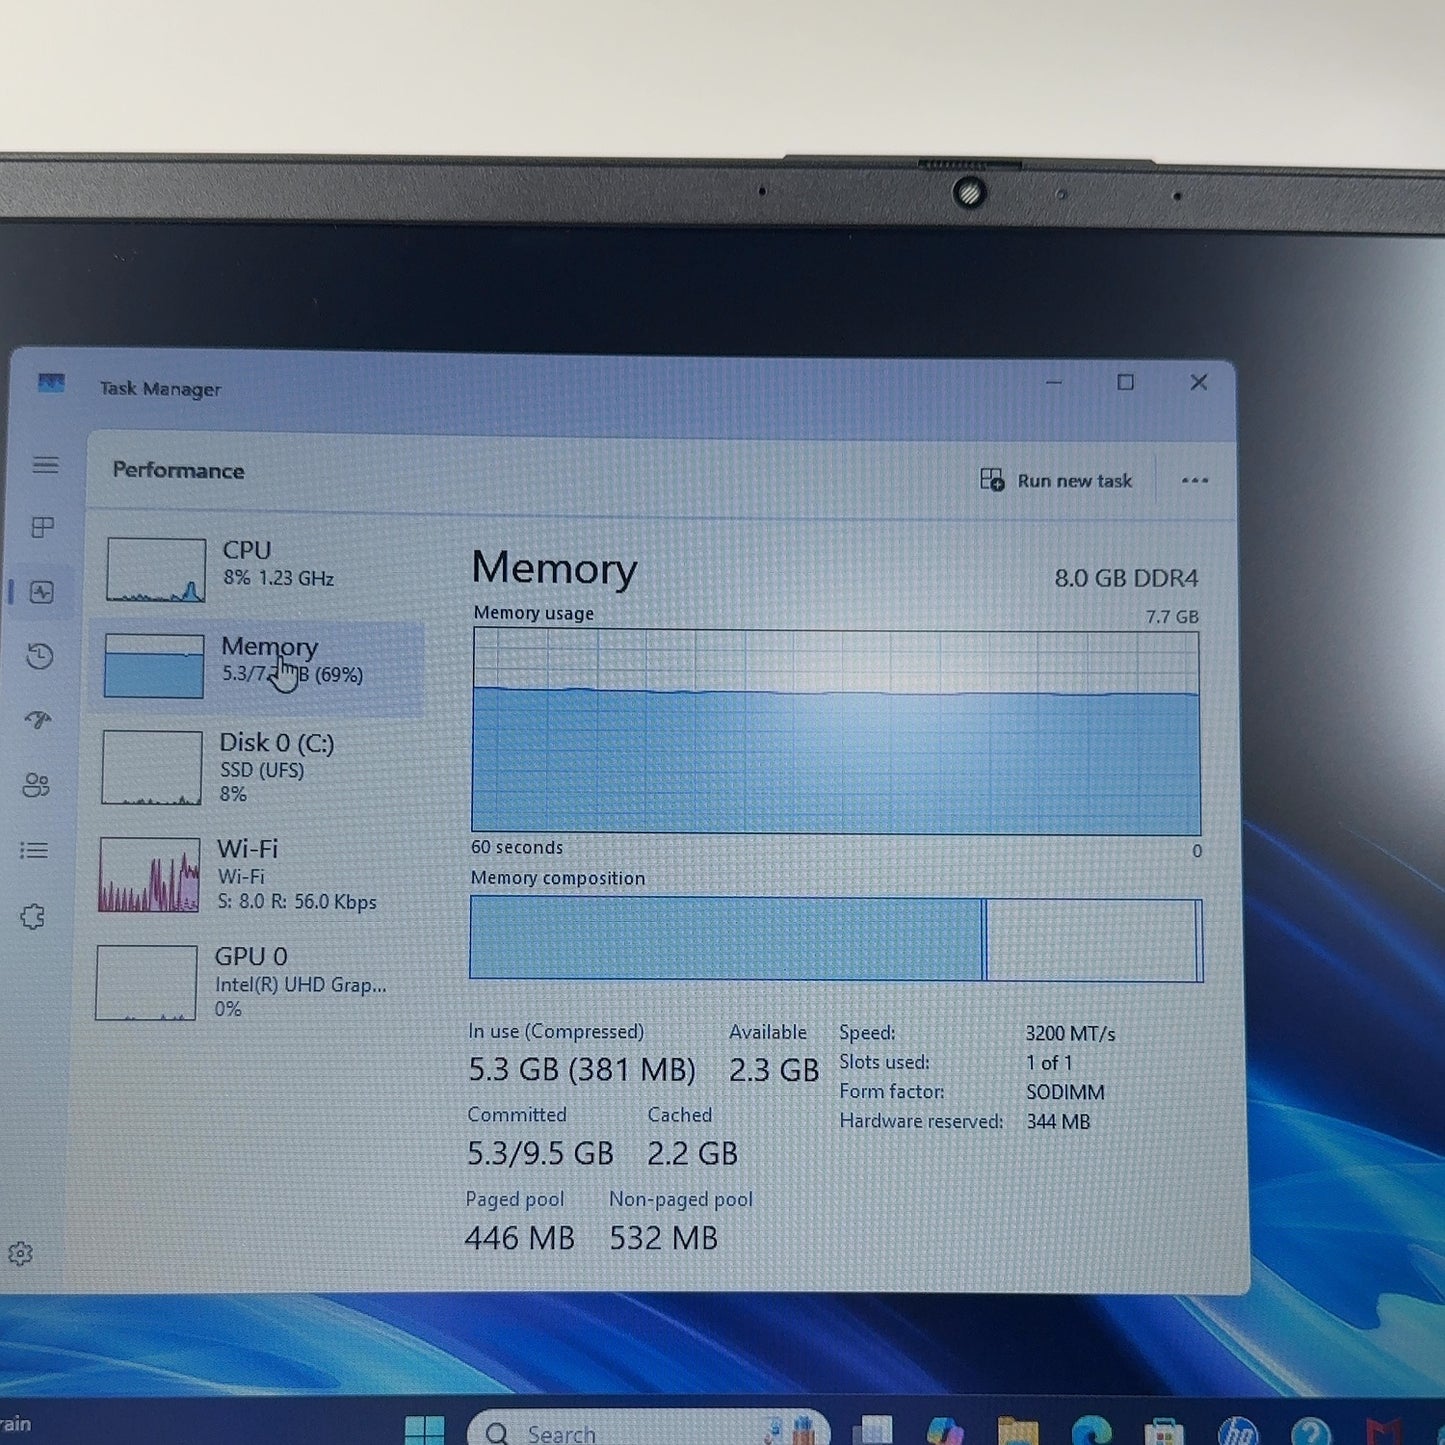Click the GPU 0 mini graph thumbnail

click(x=146, y=983)
